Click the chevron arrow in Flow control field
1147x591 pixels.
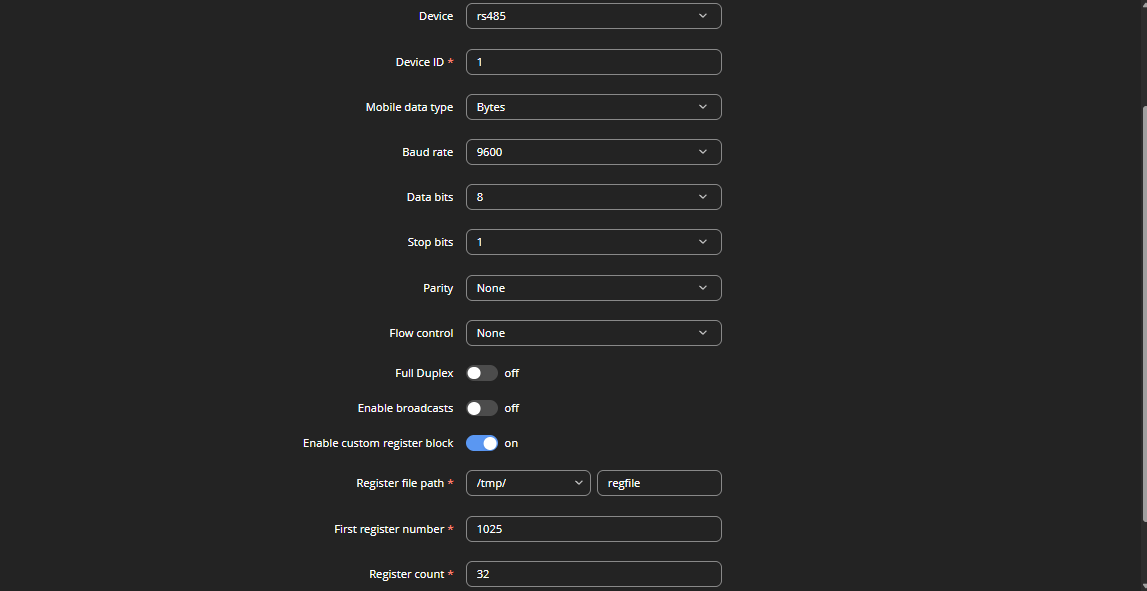pyautogui.click(x=703, y=333)
